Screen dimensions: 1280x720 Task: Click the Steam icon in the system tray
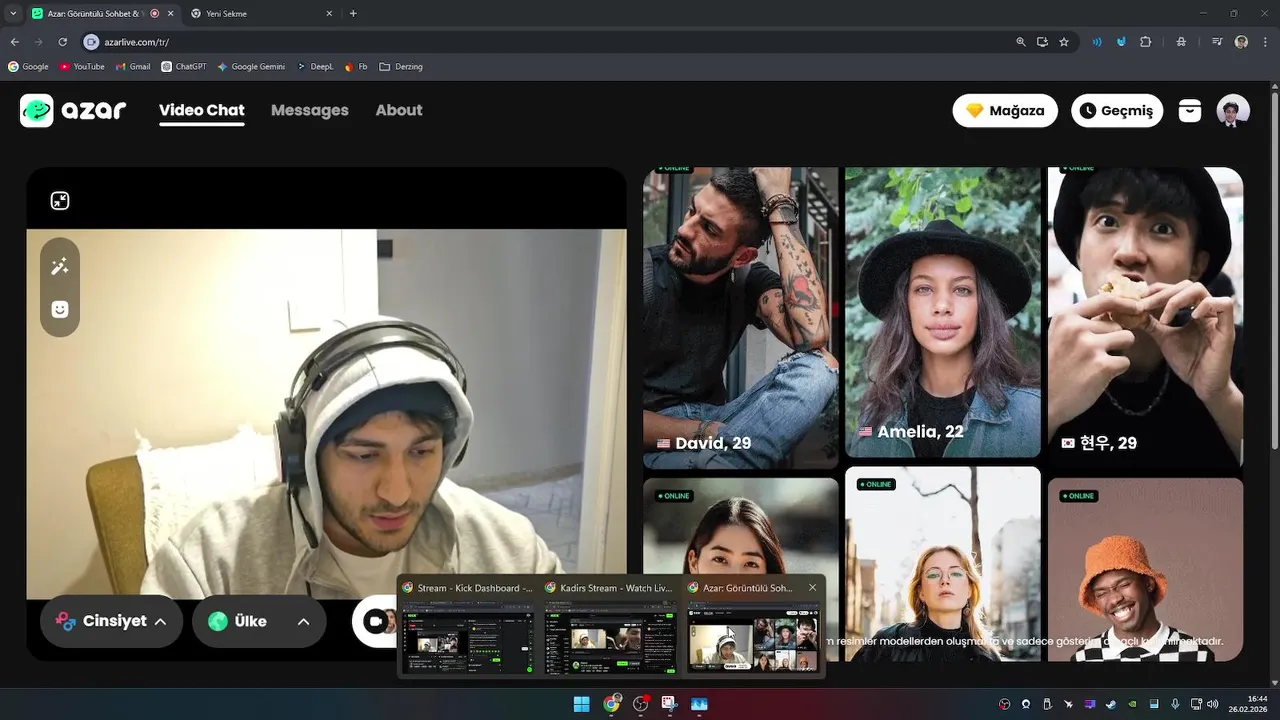click(1111, 704)
